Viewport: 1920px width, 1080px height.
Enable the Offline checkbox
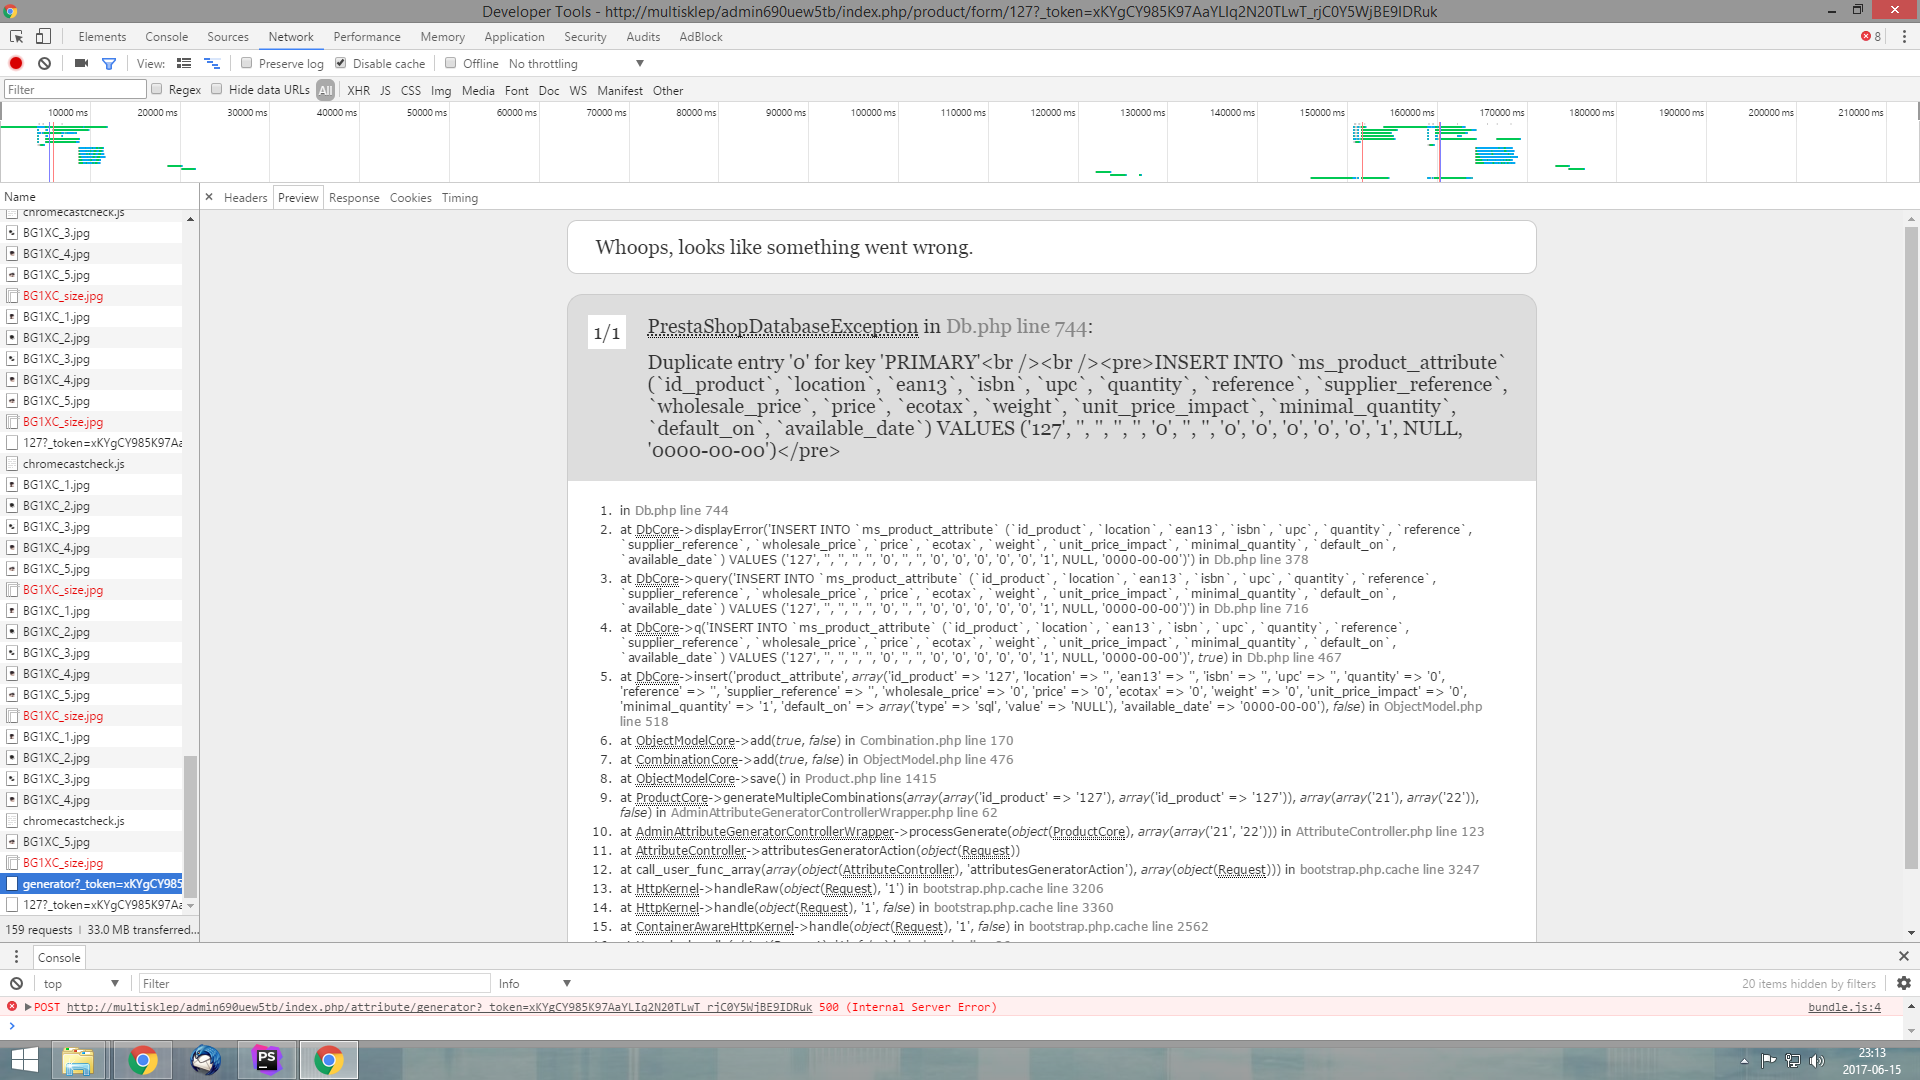pos(451,64)
